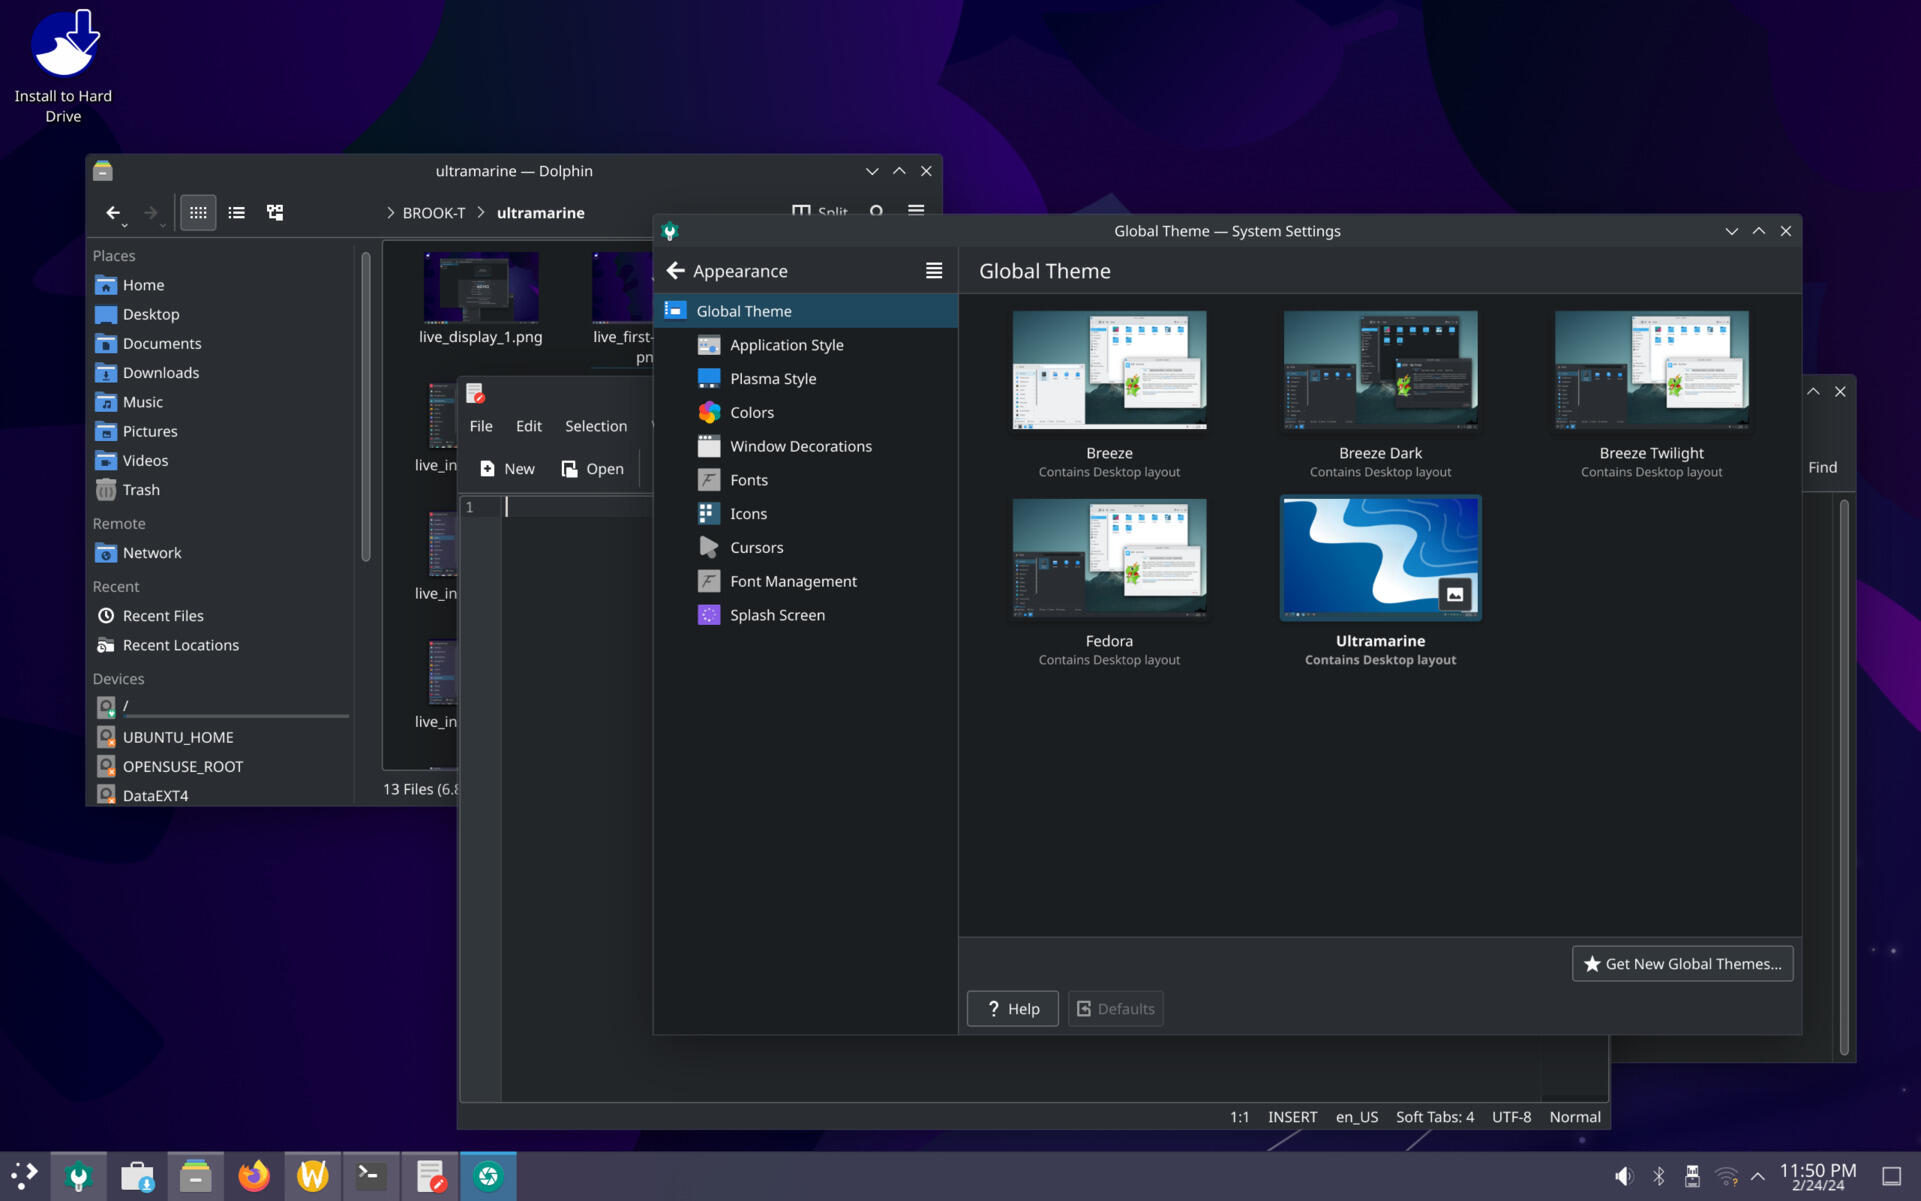Image resolution: width=1921 pixels, height=1201 pixels.
Task: Open Recent Files entry
Action: point(220,616)
